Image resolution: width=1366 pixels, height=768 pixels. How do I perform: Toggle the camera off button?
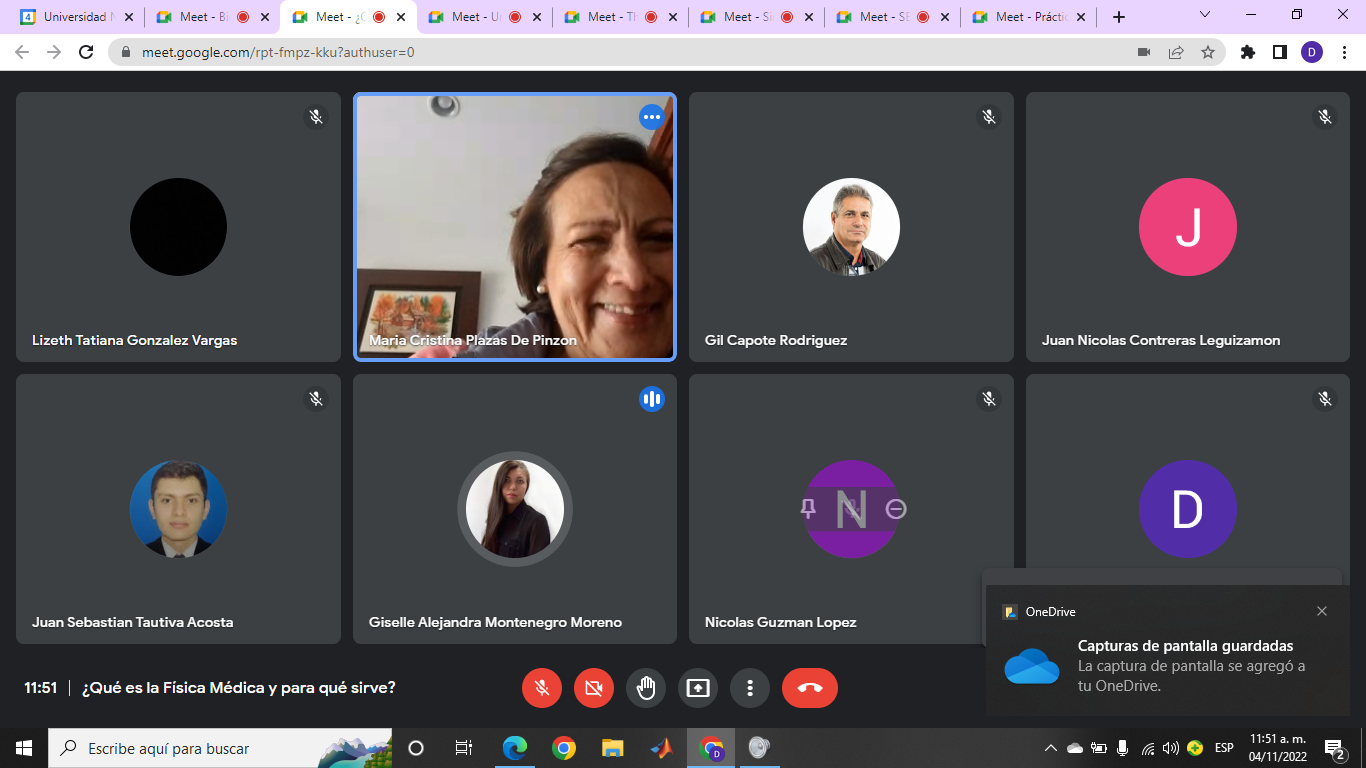pyautogui.click(x=594, y=688)
